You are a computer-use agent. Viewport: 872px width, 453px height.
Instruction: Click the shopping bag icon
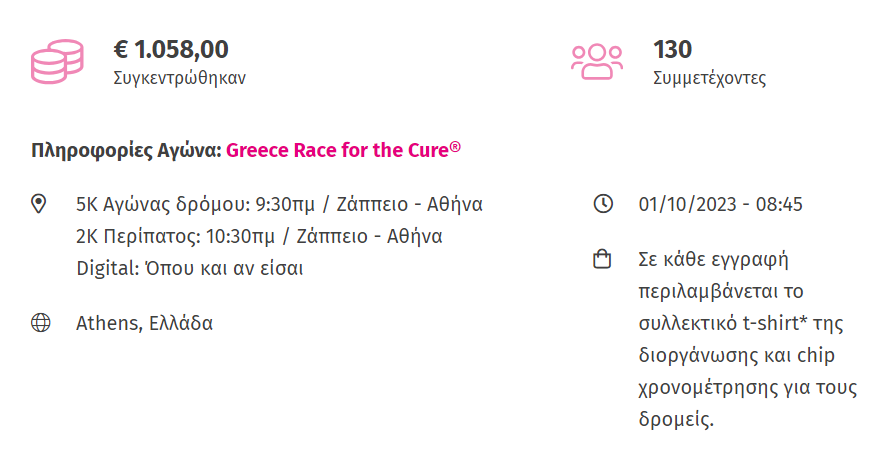point(602,261)
